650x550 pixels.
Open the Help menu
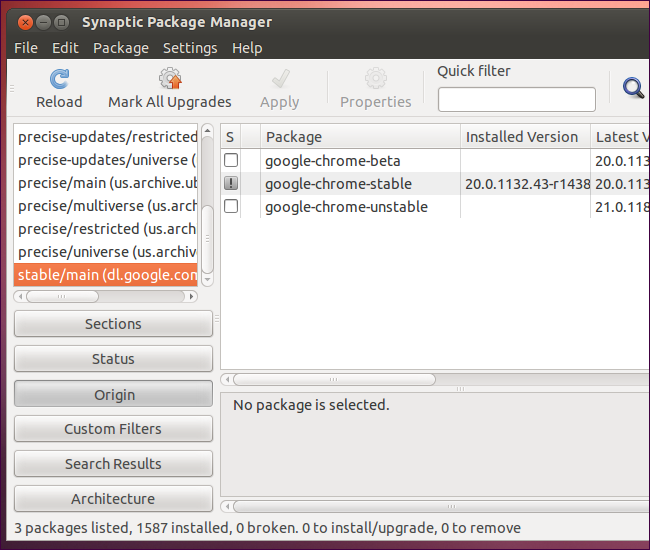(x=247, y=48)
